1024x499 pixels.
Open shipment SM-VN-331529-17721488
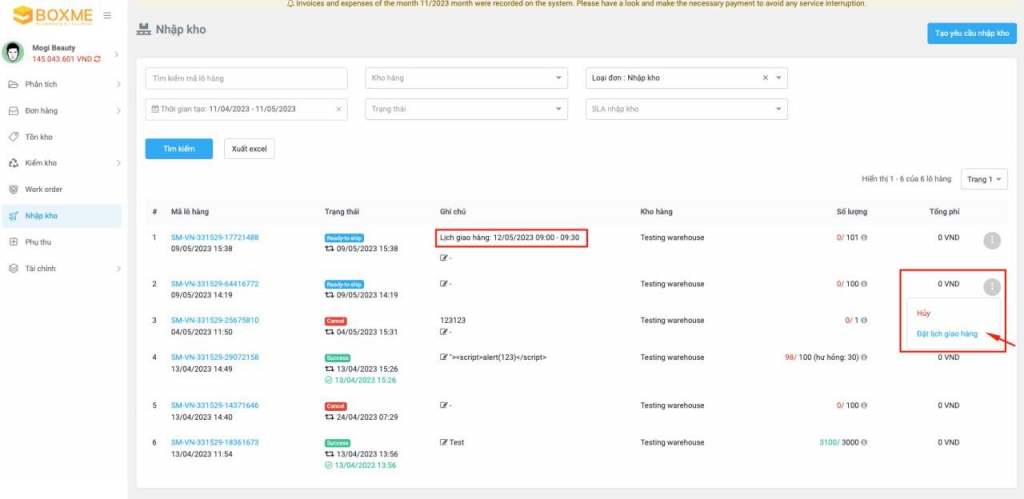coord(215,238)
